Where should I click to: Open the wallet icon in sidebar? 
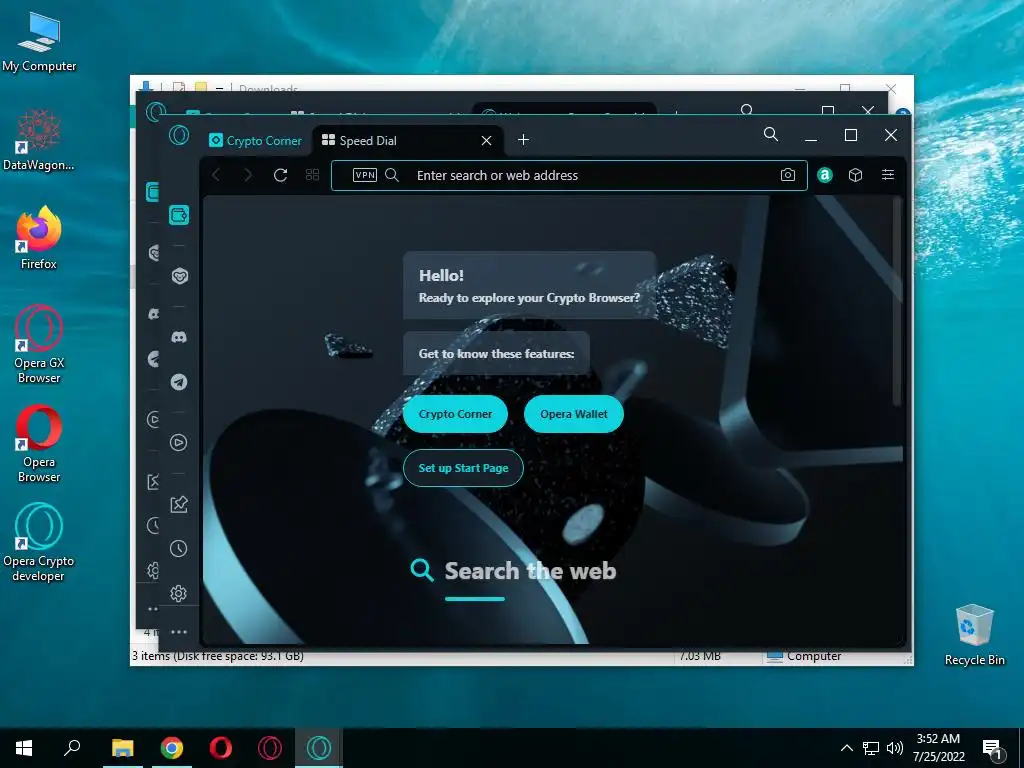pos(179,215)
